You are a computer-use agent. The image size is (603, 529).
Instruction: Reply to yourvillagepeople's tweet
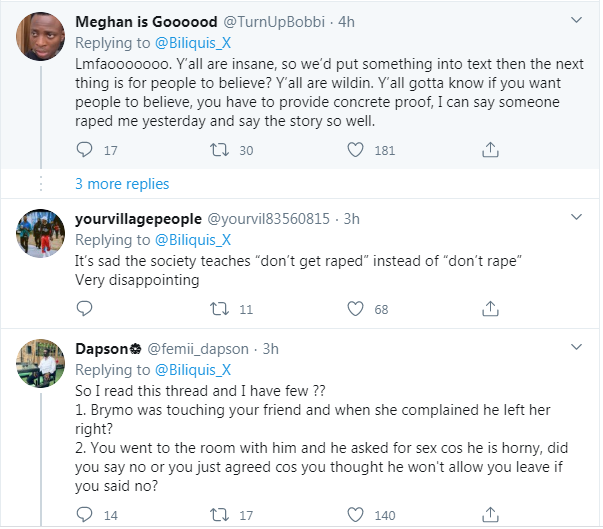(84, 308)
